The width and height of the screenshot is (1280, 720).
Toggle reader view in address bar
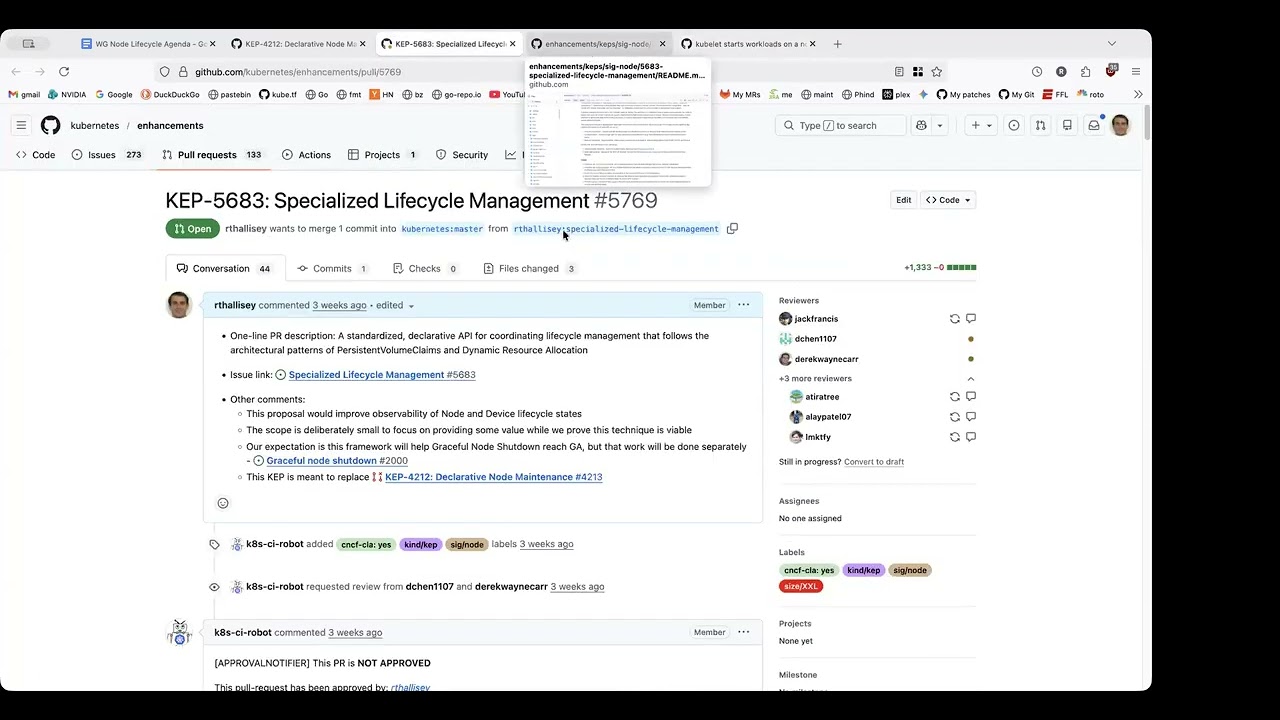click(x=899, y=72)
